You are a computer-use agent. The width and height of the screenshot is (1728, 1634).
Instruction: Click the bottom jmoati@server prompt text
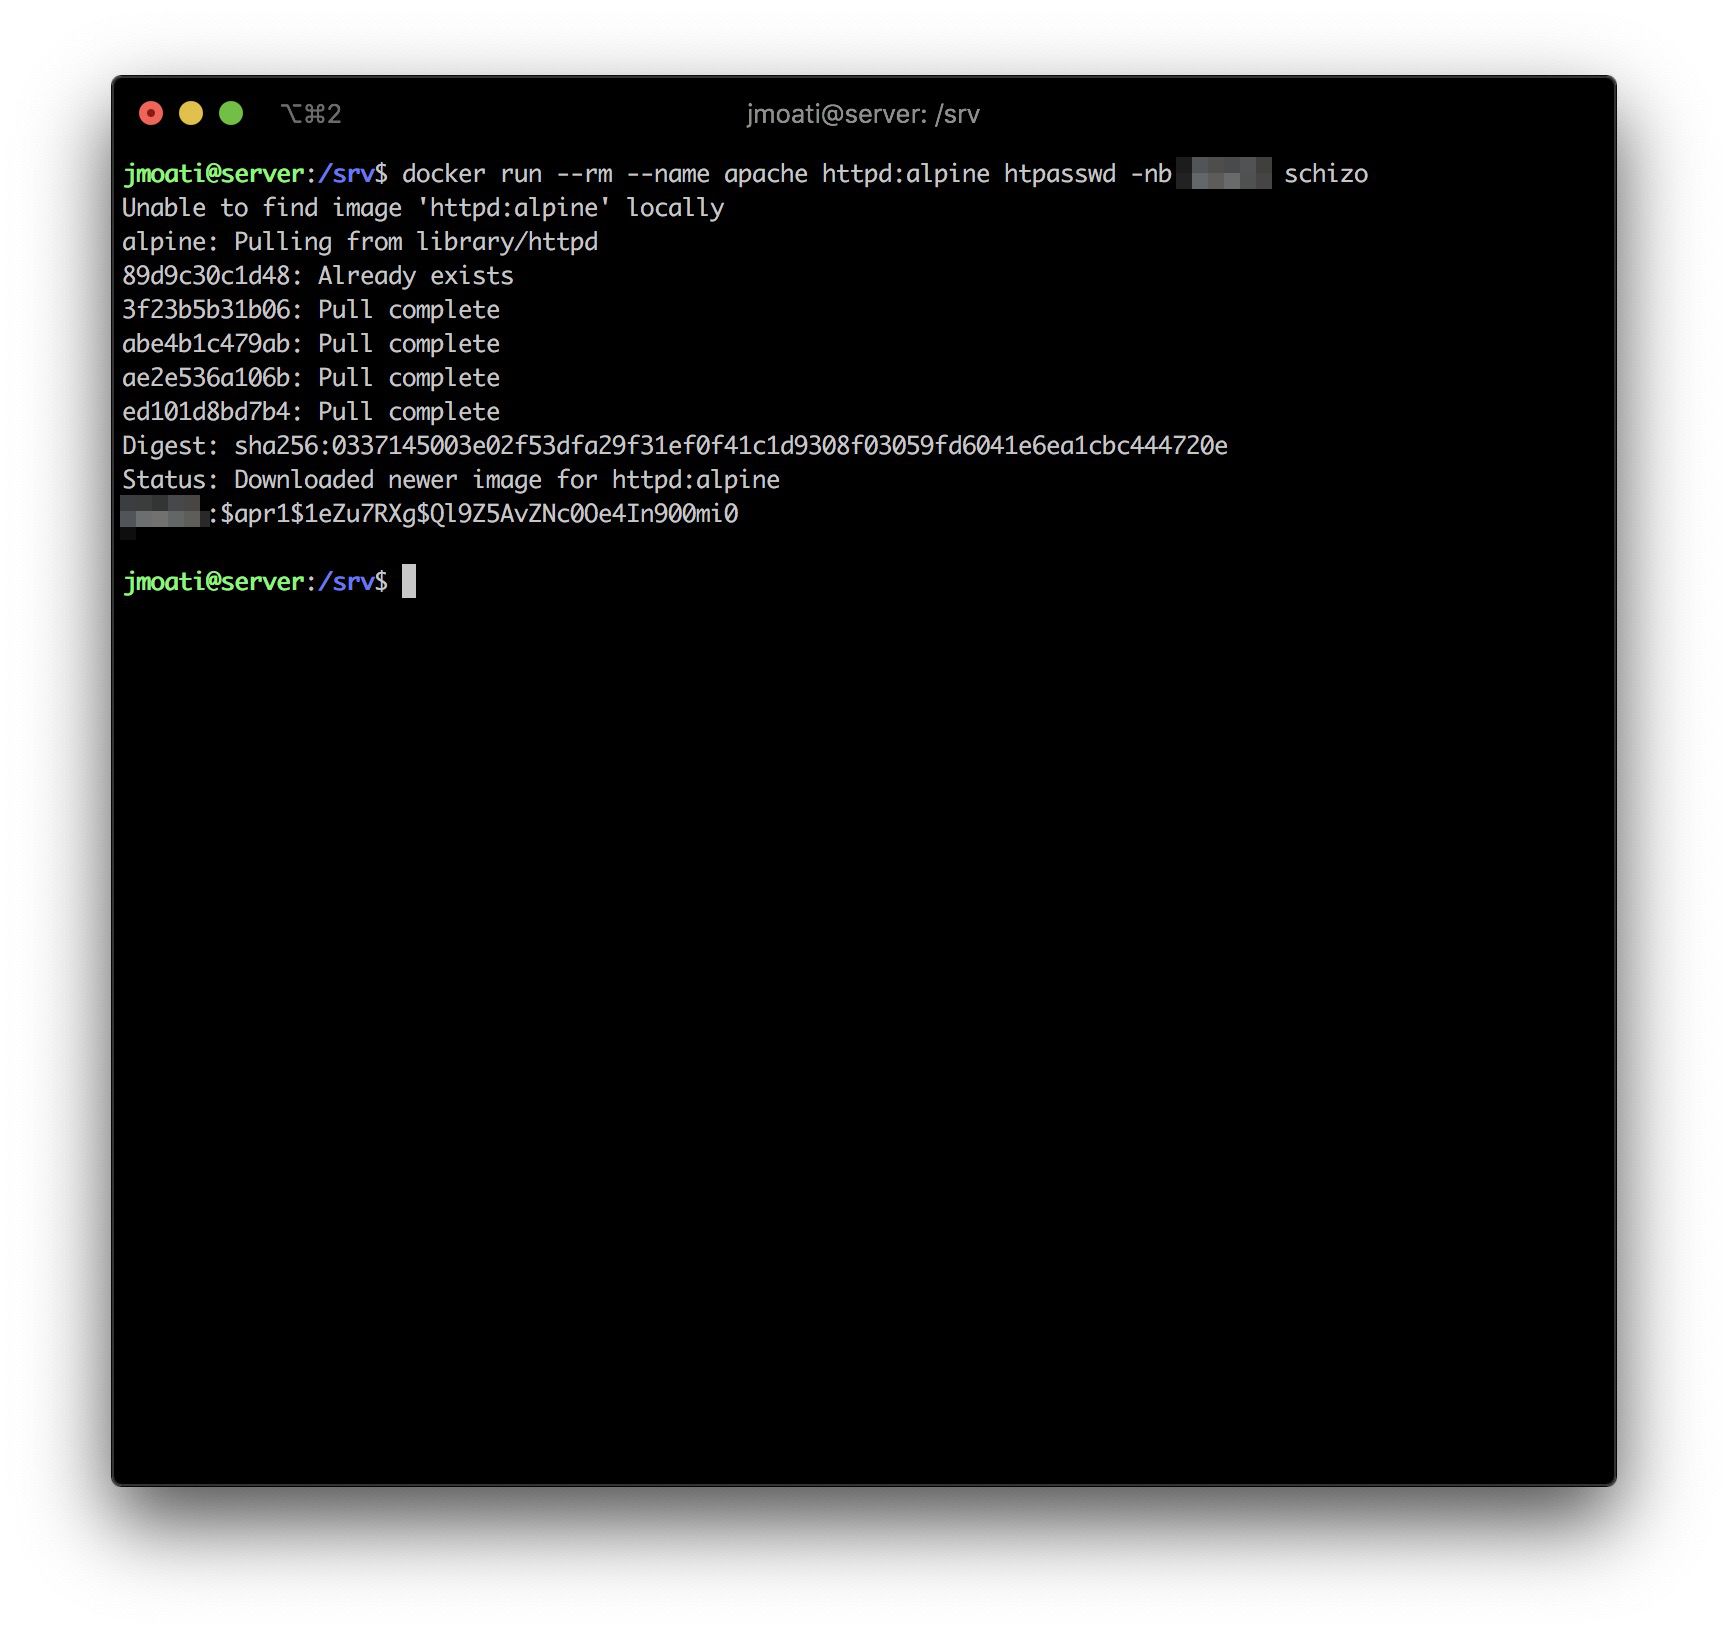click(213, 582)
